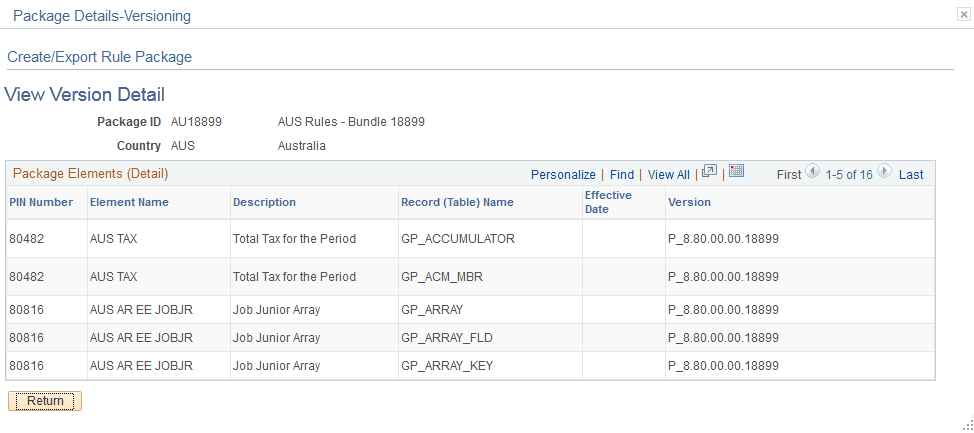
Task: Click the AUS Rules - Bundle 18899 text
Action: [351, 122]
